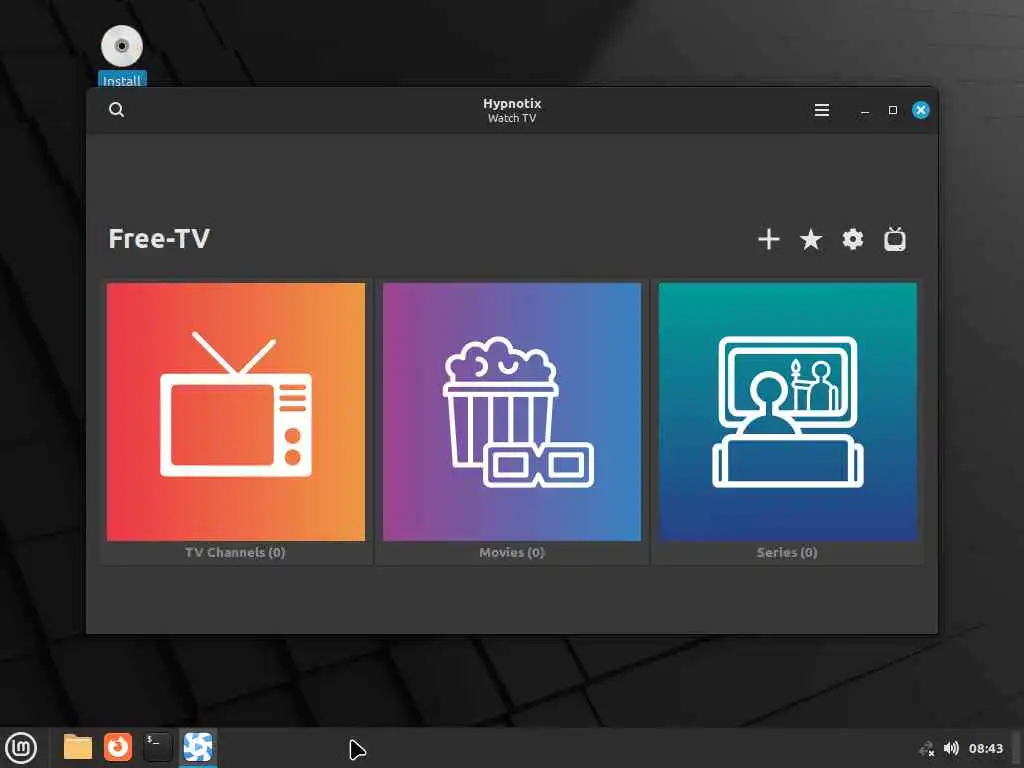The height and width of the screenshot is (768, 1024).
Task: Open the terminal from taskbar
Action: (x=157, y=747)
